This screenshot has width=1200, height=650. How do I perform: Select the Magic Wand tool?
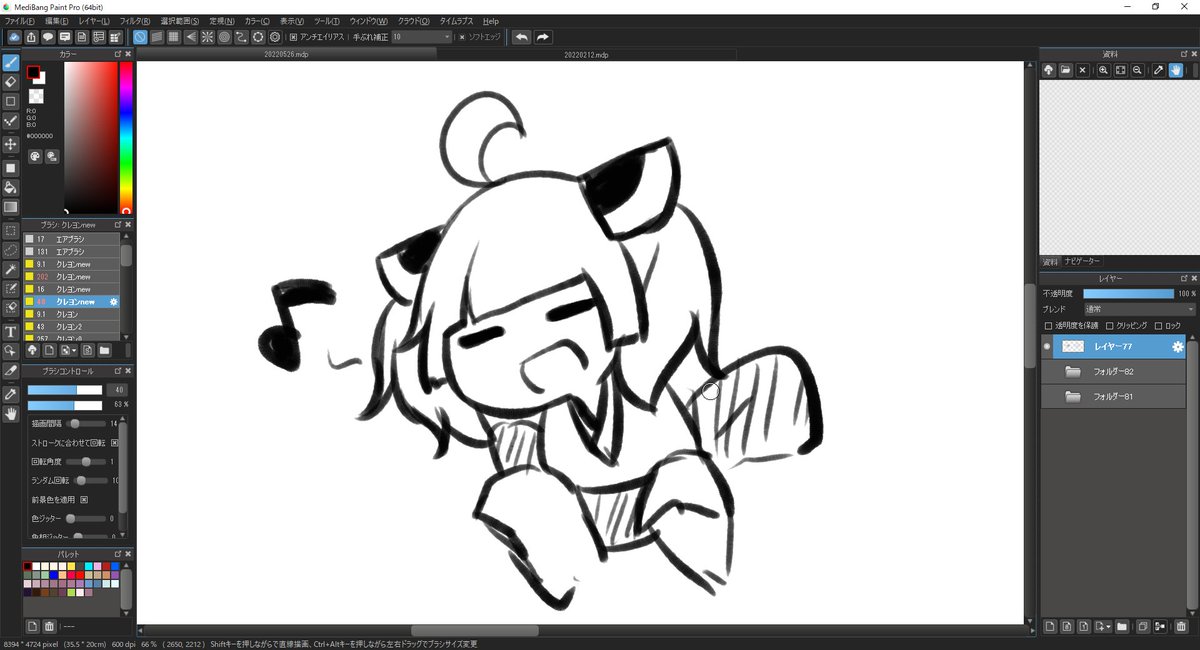click(11, 270)
